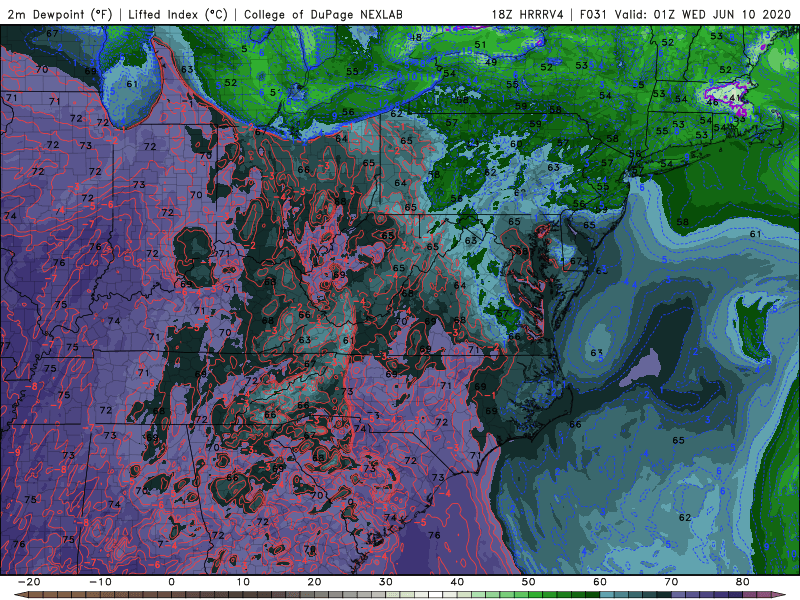Click the '46' dewpoint value in New England
Viewport: 800px width, 600px height.
(x=713, y=102)
